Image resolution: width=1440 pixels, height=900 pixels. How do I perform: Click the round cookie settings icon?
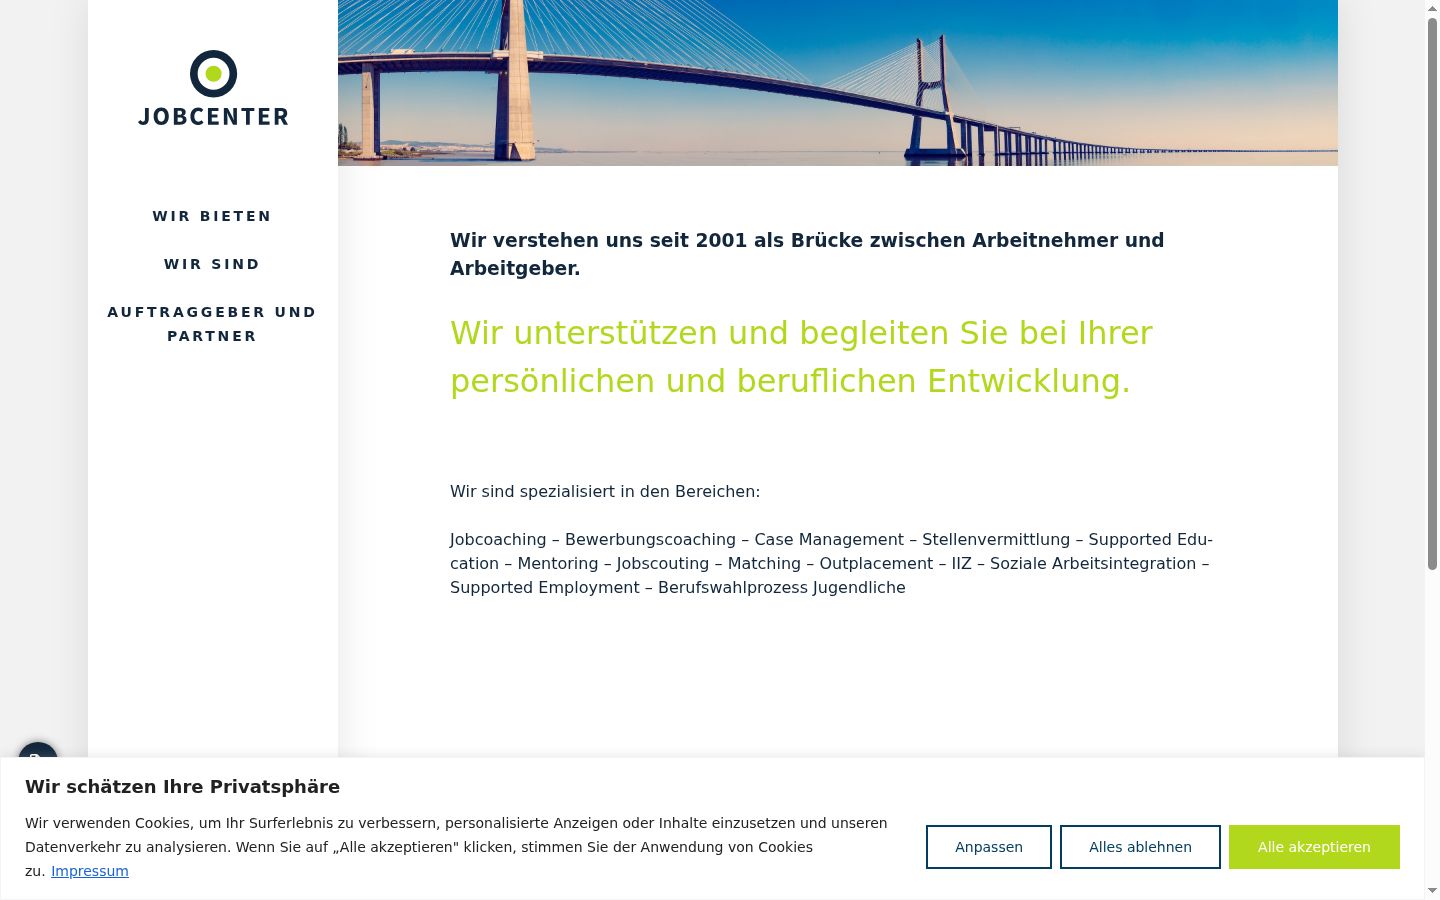coord(38,750)
